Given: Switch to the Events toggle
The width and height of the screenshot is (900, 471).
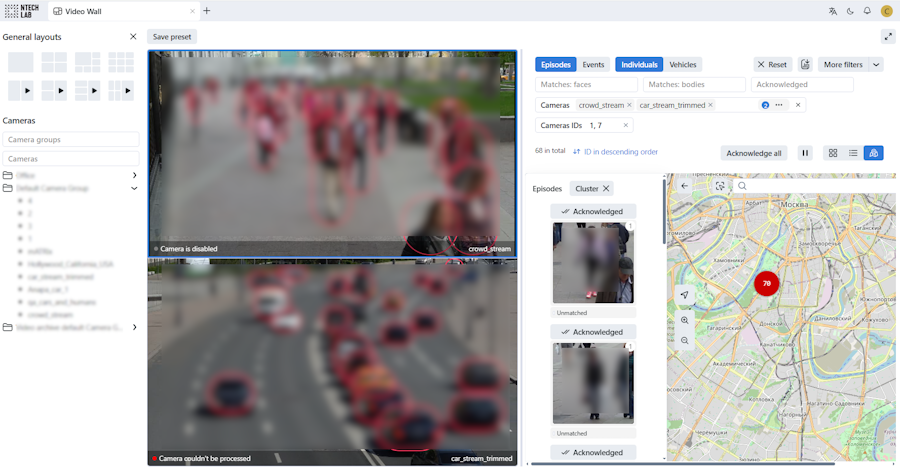Looking at the screenshot, I should [x=593, y=65].
